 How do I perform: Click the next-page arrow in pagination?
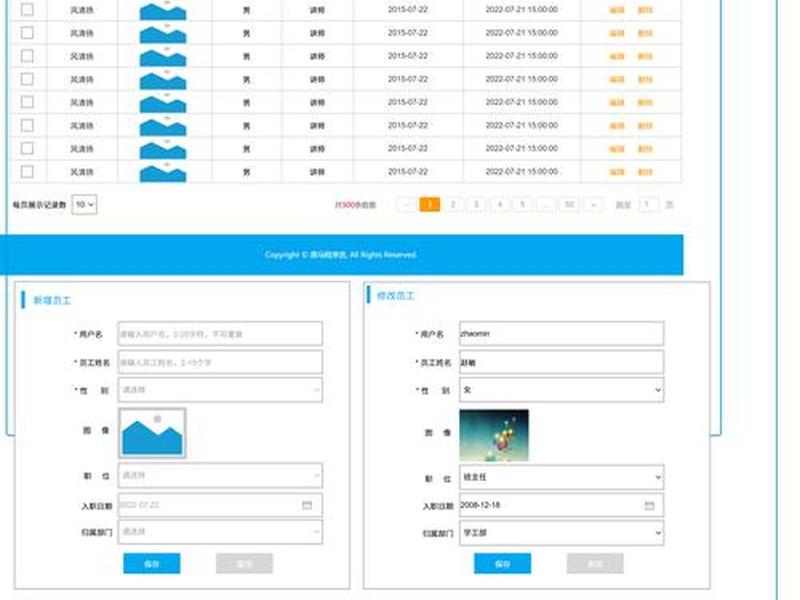coord(593,205)
